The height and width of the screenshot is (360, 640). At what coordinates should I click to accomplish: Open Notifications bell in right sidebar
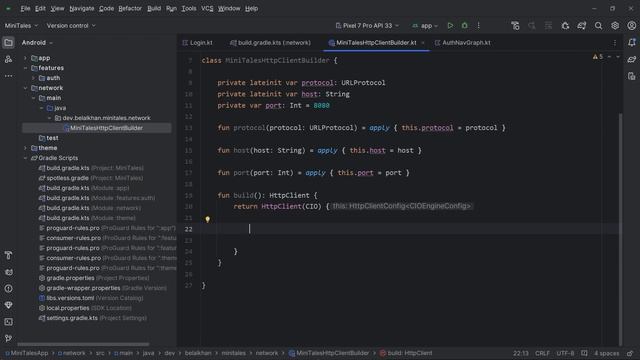tap(631, 42)
